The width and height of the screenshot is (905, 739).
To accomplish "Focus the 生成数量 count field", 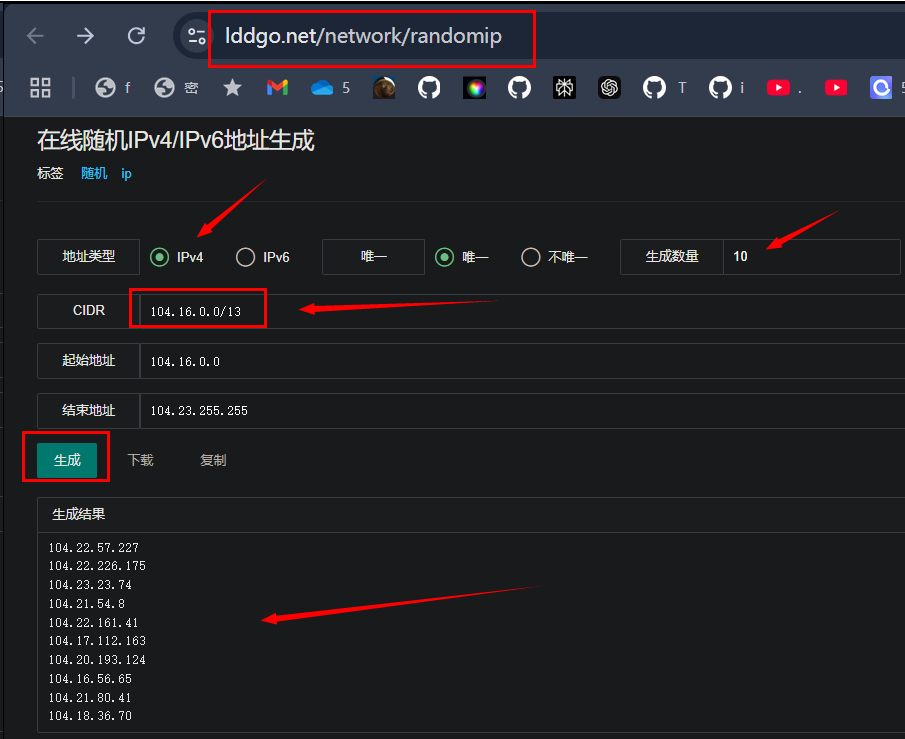I will pyautogui.click(x=811, y=257).
